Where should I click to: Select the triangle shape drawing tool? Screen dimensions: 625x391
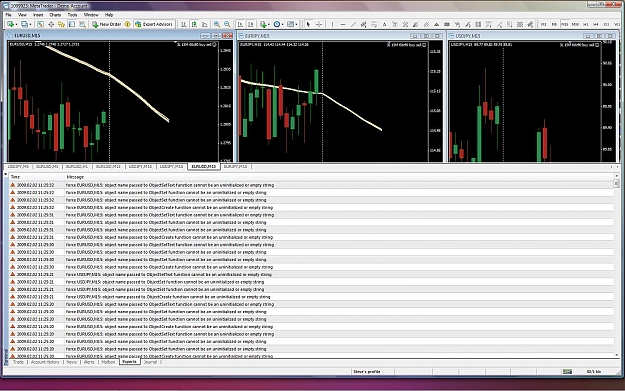(x=436, y=24)
